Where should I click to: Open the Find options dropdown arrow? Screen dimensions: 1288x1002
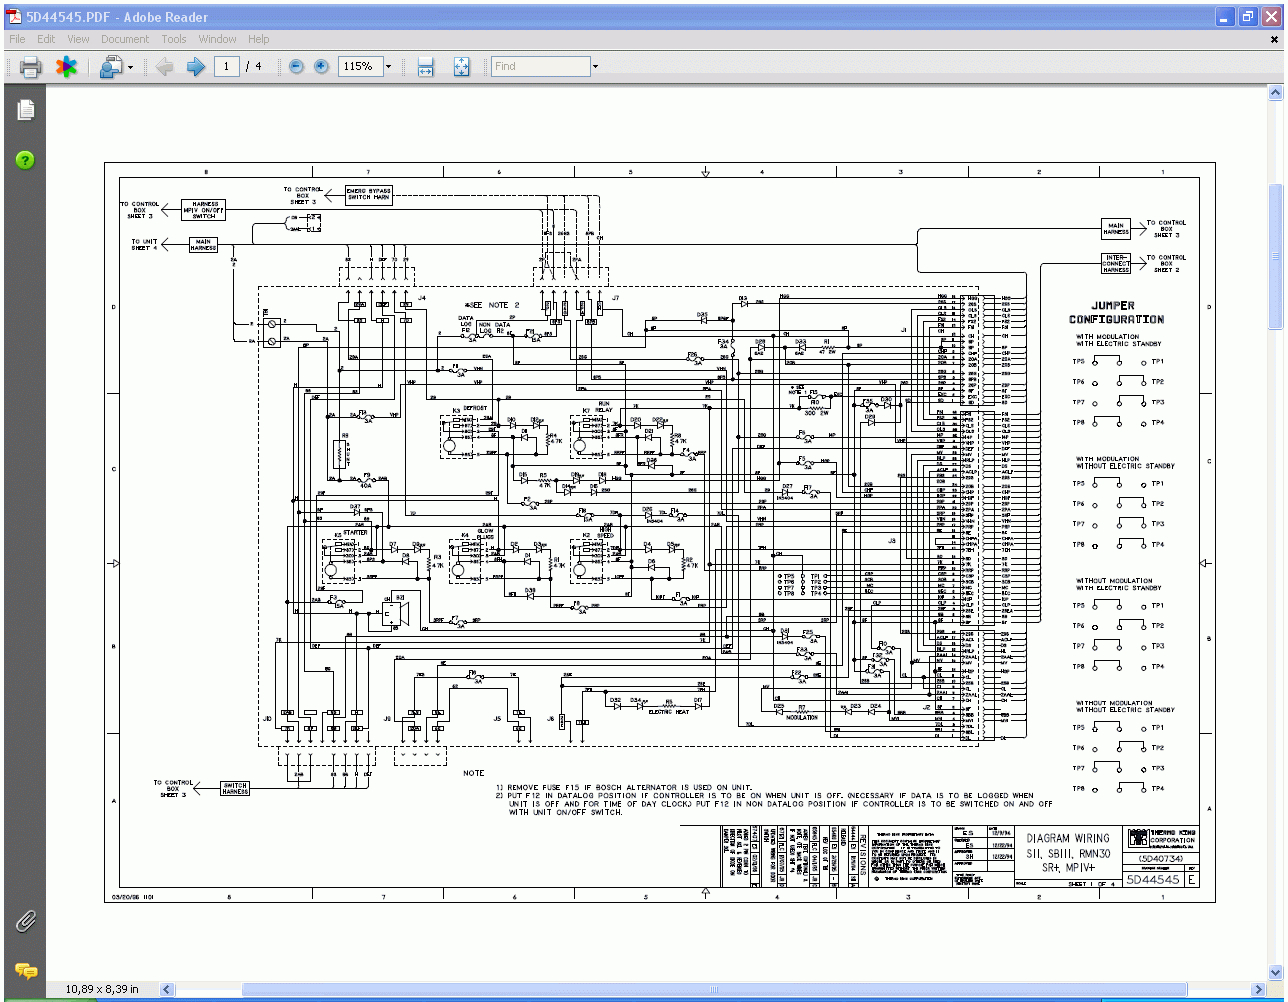coord(595,67)
